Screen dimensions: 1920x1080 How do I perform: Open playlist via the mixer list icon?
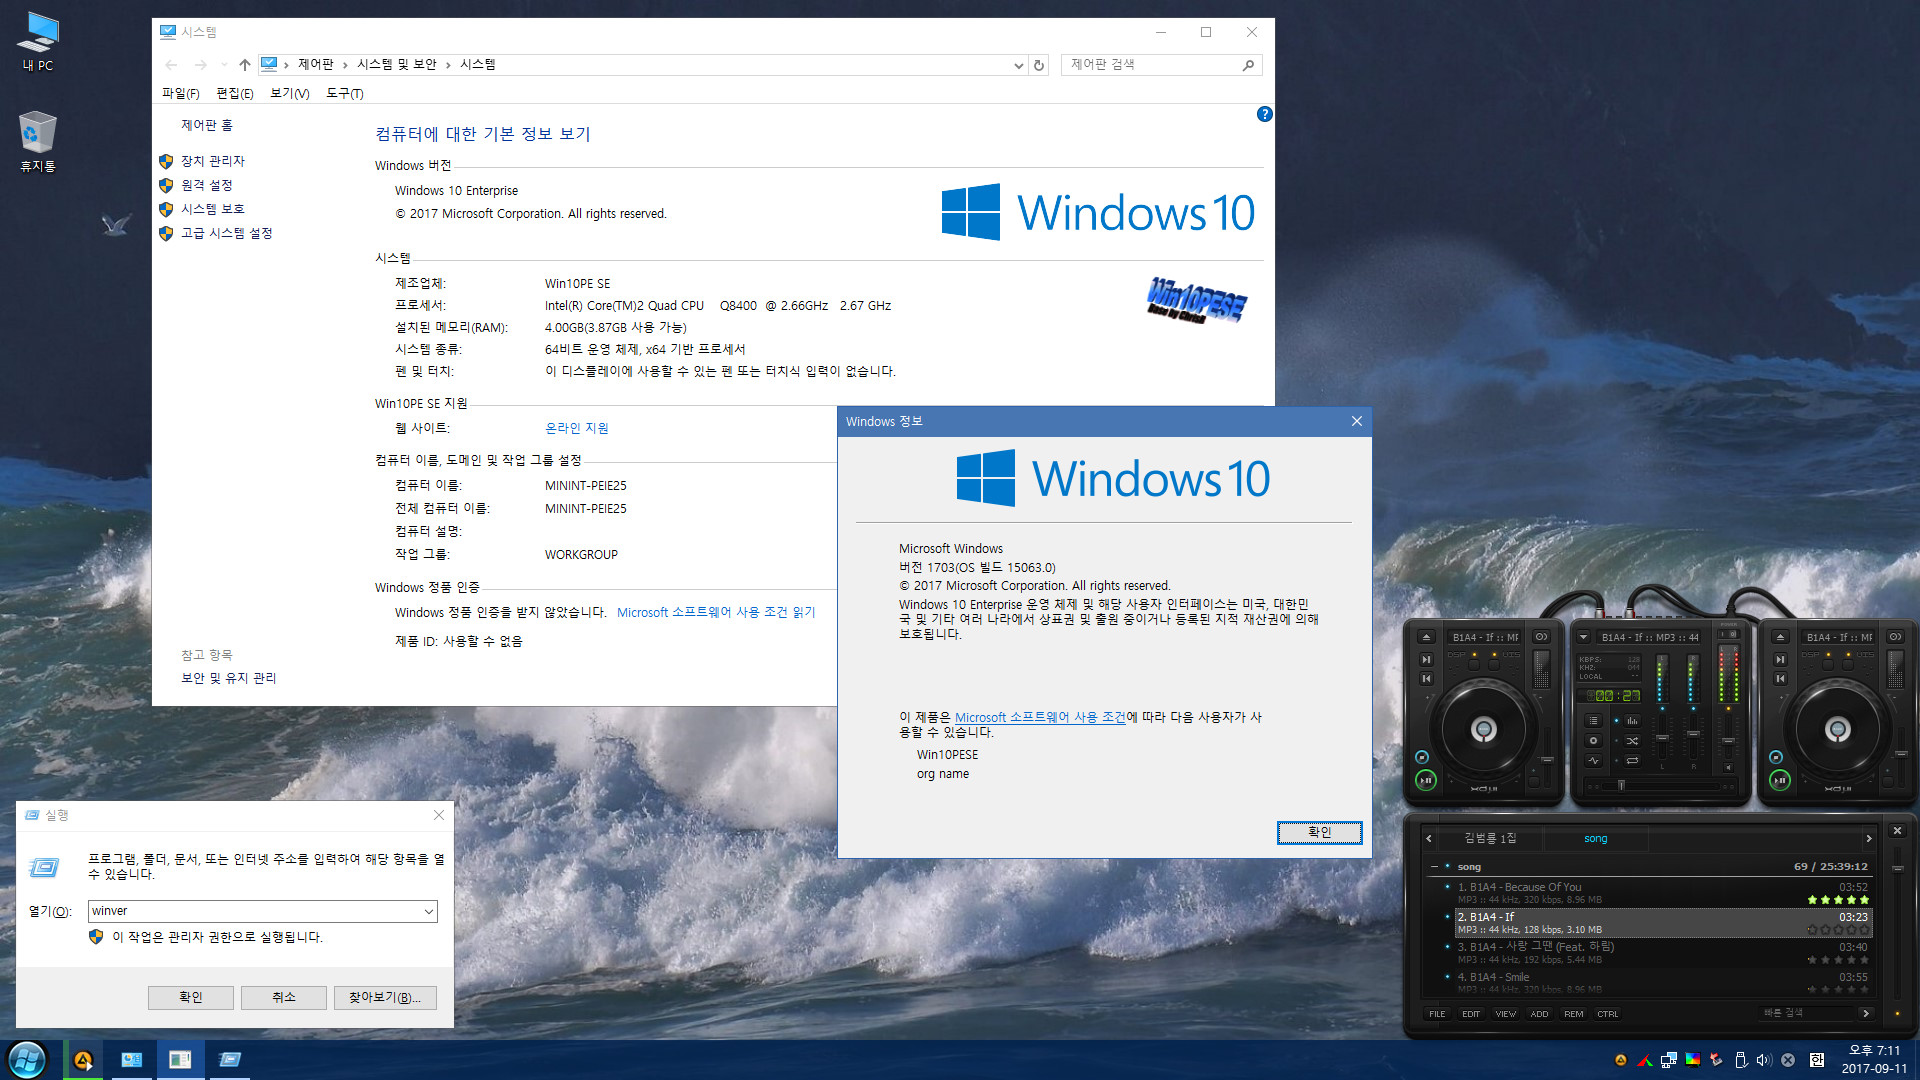click(1593, 721)
